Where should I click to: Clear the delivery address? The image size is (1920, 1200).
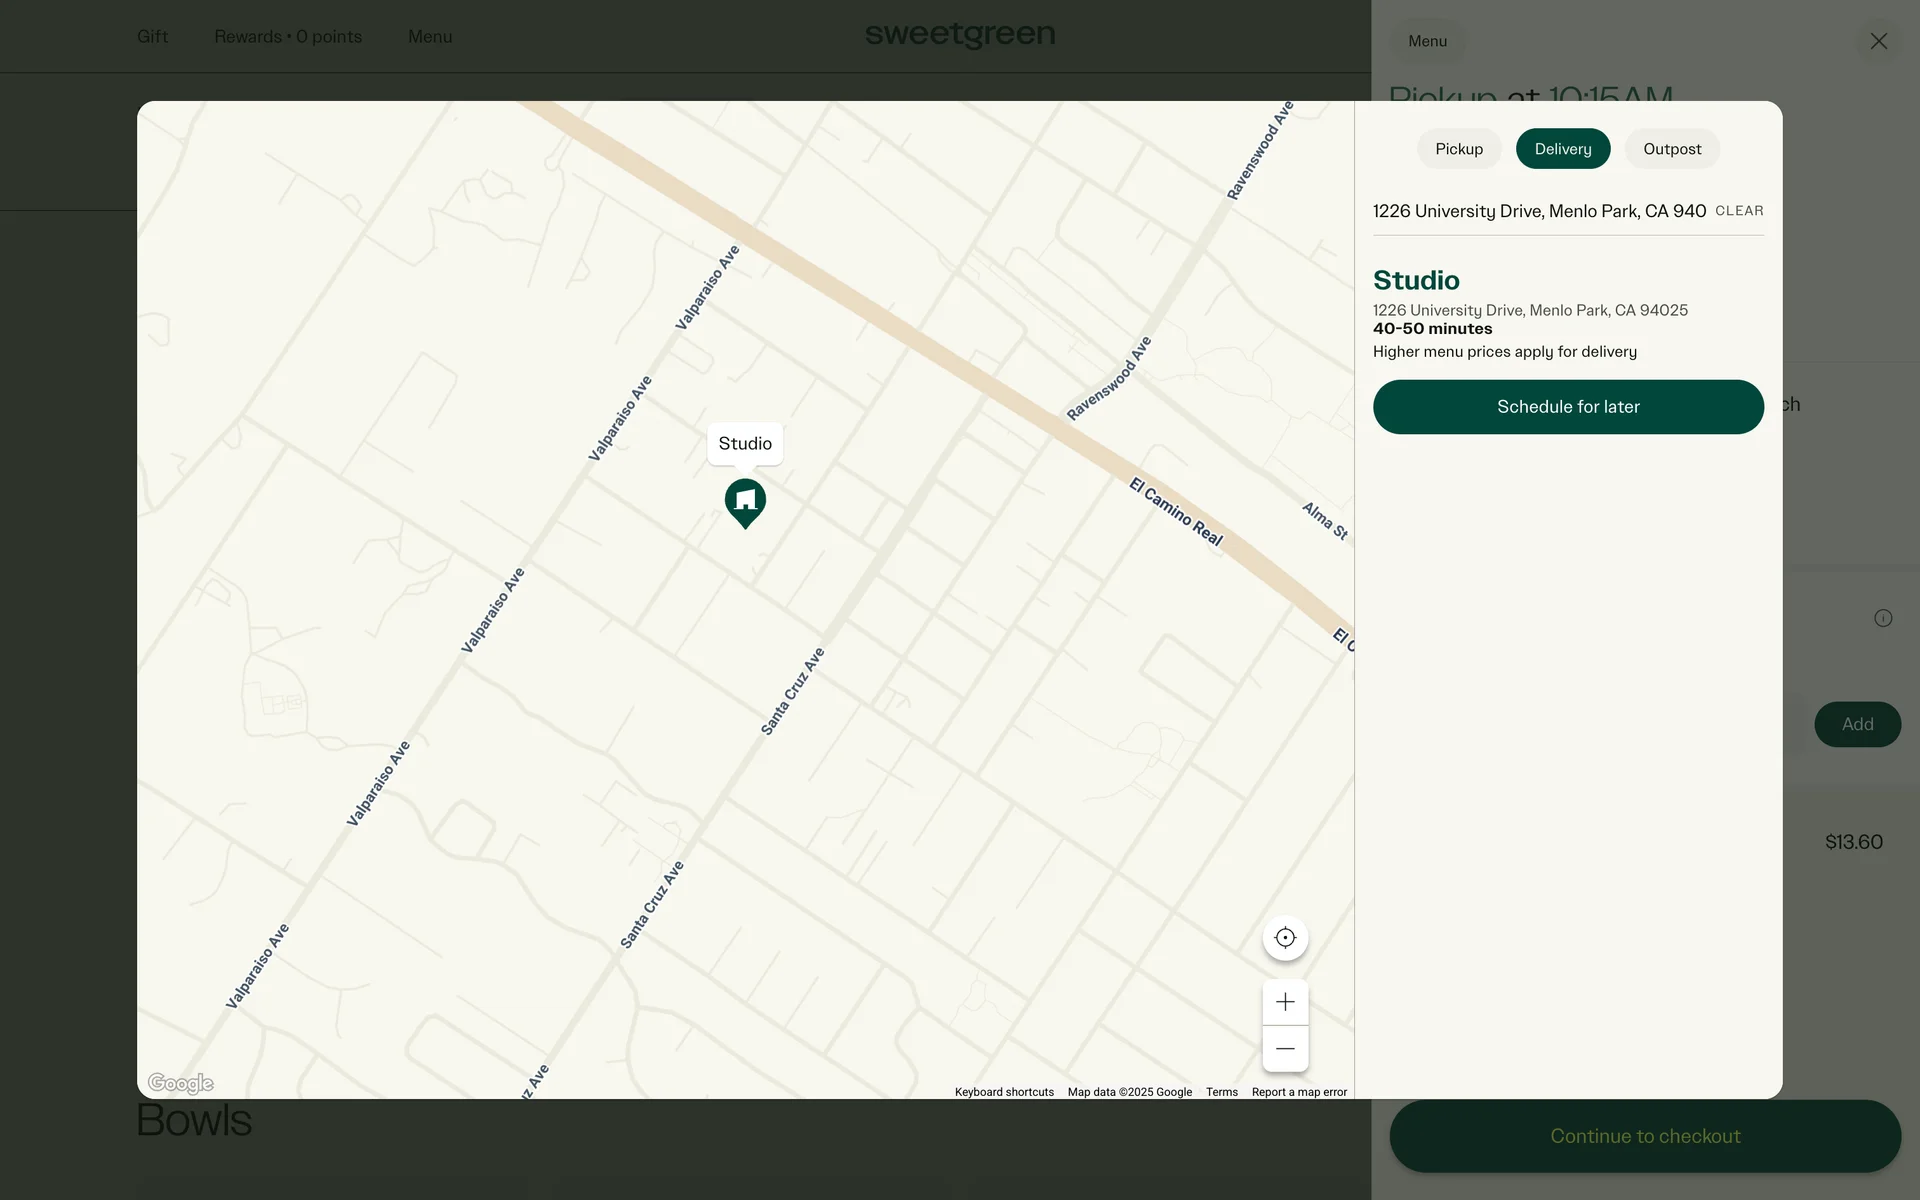pyautogui.click(x=1739, y=211)
